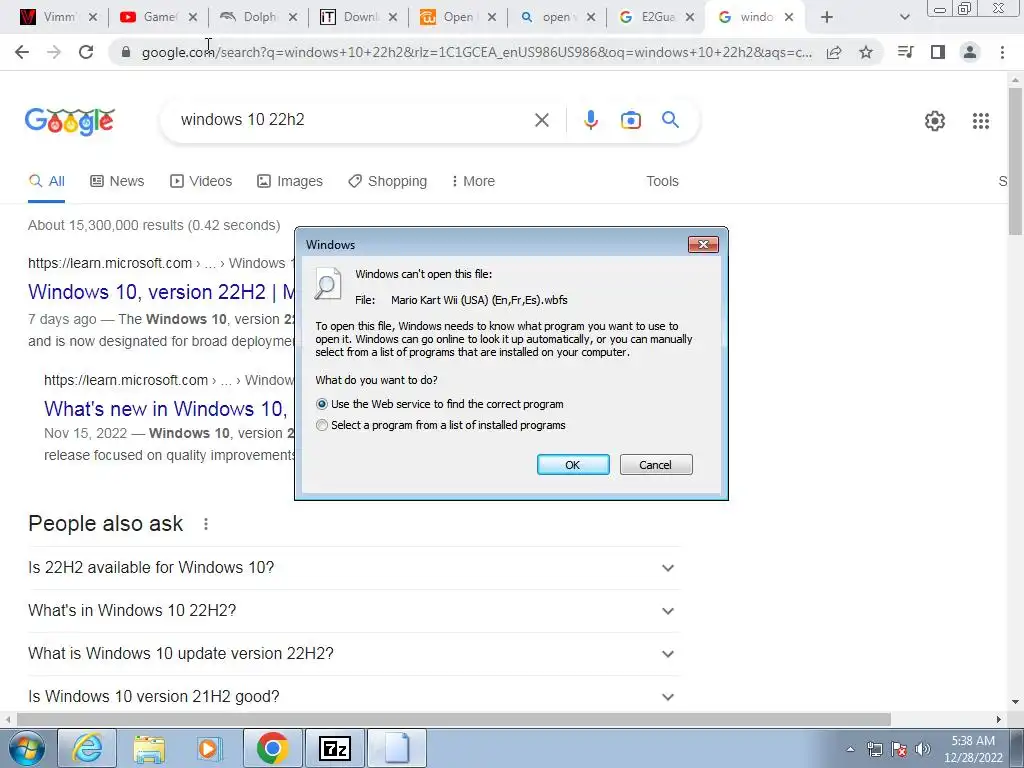Click the share page icon in address bar
The image size is (1024, 768).
pyautogui.click(x=834, y=52)
